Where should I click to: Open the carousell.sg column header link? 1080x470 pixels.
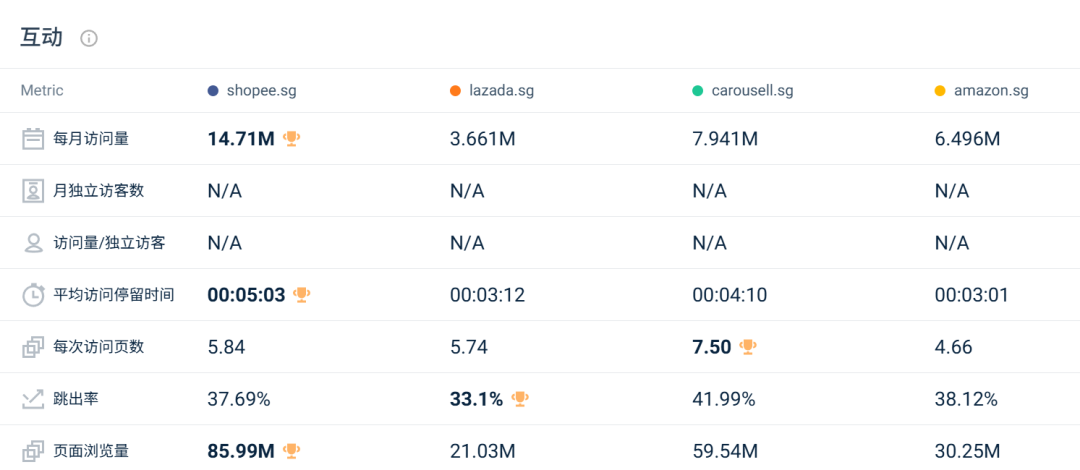coord(752,91)
